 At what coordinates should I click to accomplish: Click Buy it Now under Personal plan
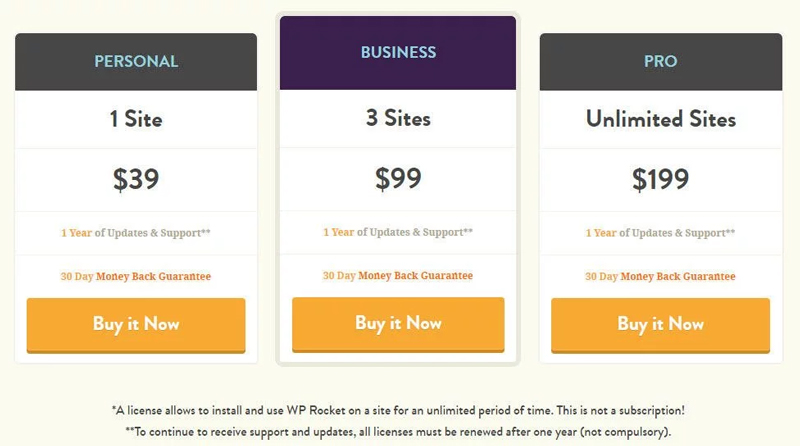[x=136, y=325]
